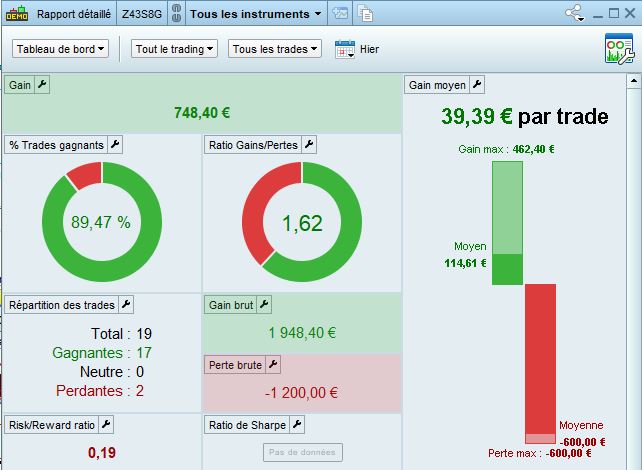Click the Gain moyen label
Image resolution: width=642 pixels, height=470 pixels.
point(437,85)
